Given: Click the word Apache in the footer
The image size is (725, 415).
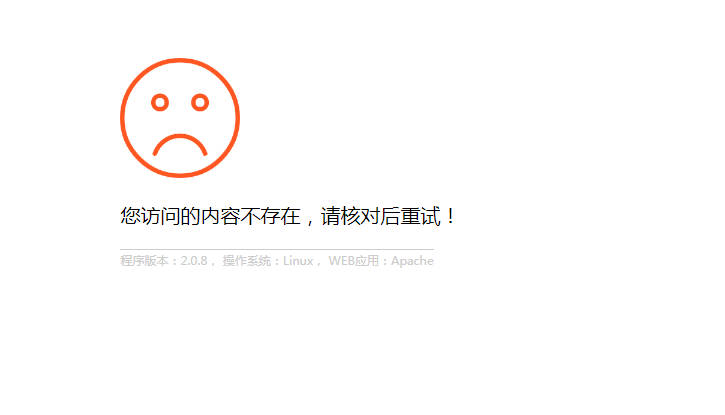Looking at the screenshot, I should (x=412, y=261).
